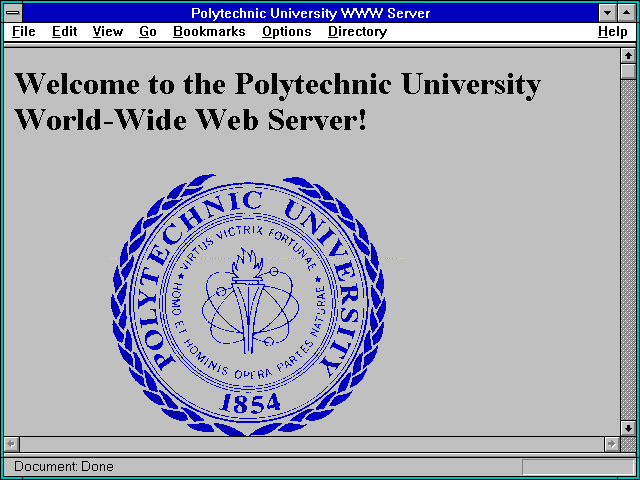The width and height of the screenshot is (640, 480).
Task: Click the minimize down-arrow button in title bar
Action: point(607,13)
